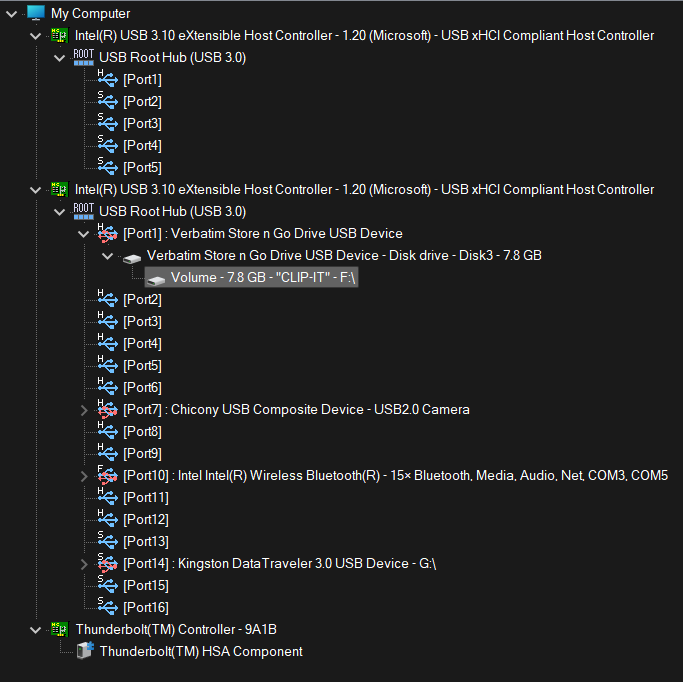Collapse the host controller above the five-port hub

[35, 36]
